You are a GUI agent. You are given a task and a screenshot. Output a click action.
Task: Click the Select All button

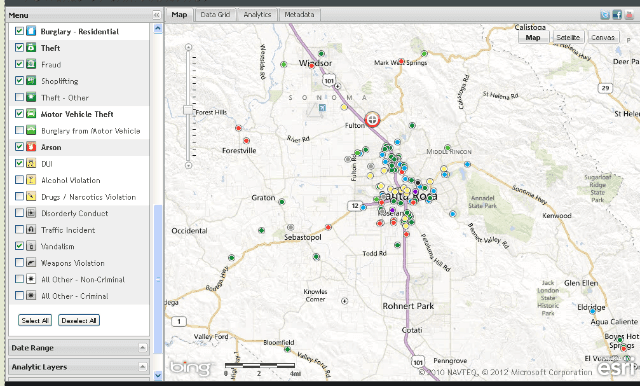click(35, 320)
